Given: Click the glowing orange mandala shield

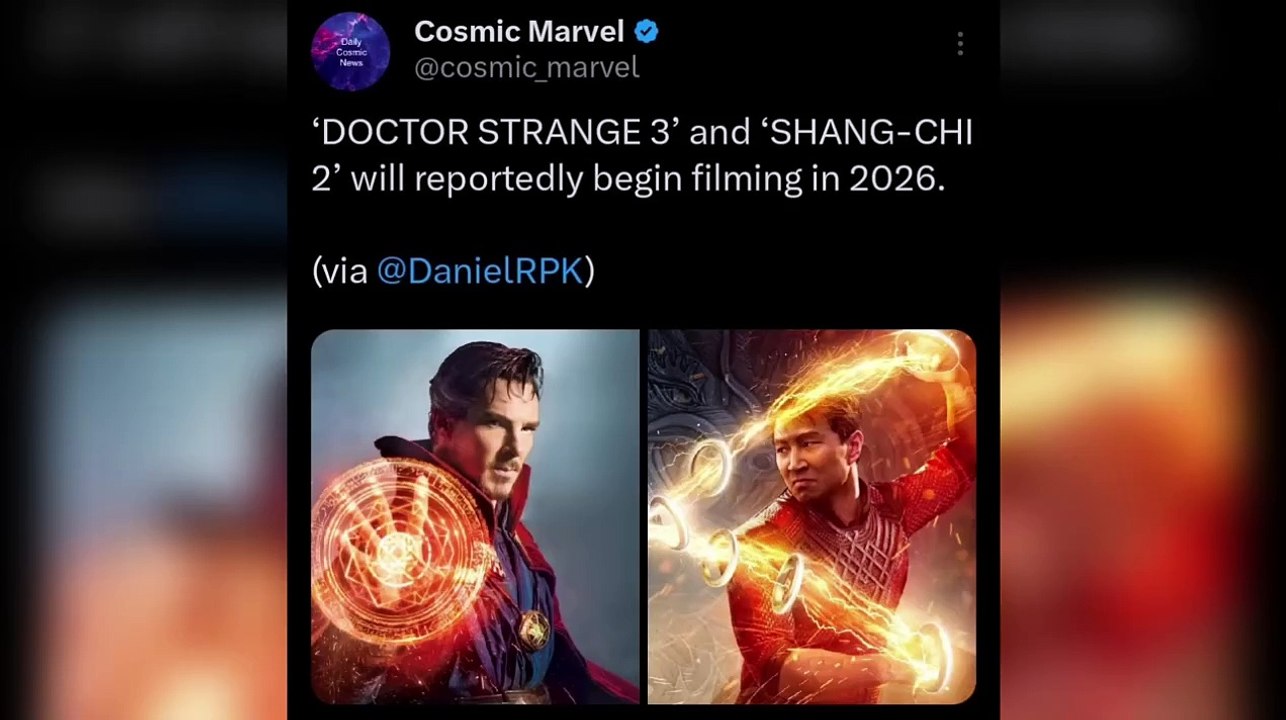Looking at the screenshot, I should click(x=400, y=550).
